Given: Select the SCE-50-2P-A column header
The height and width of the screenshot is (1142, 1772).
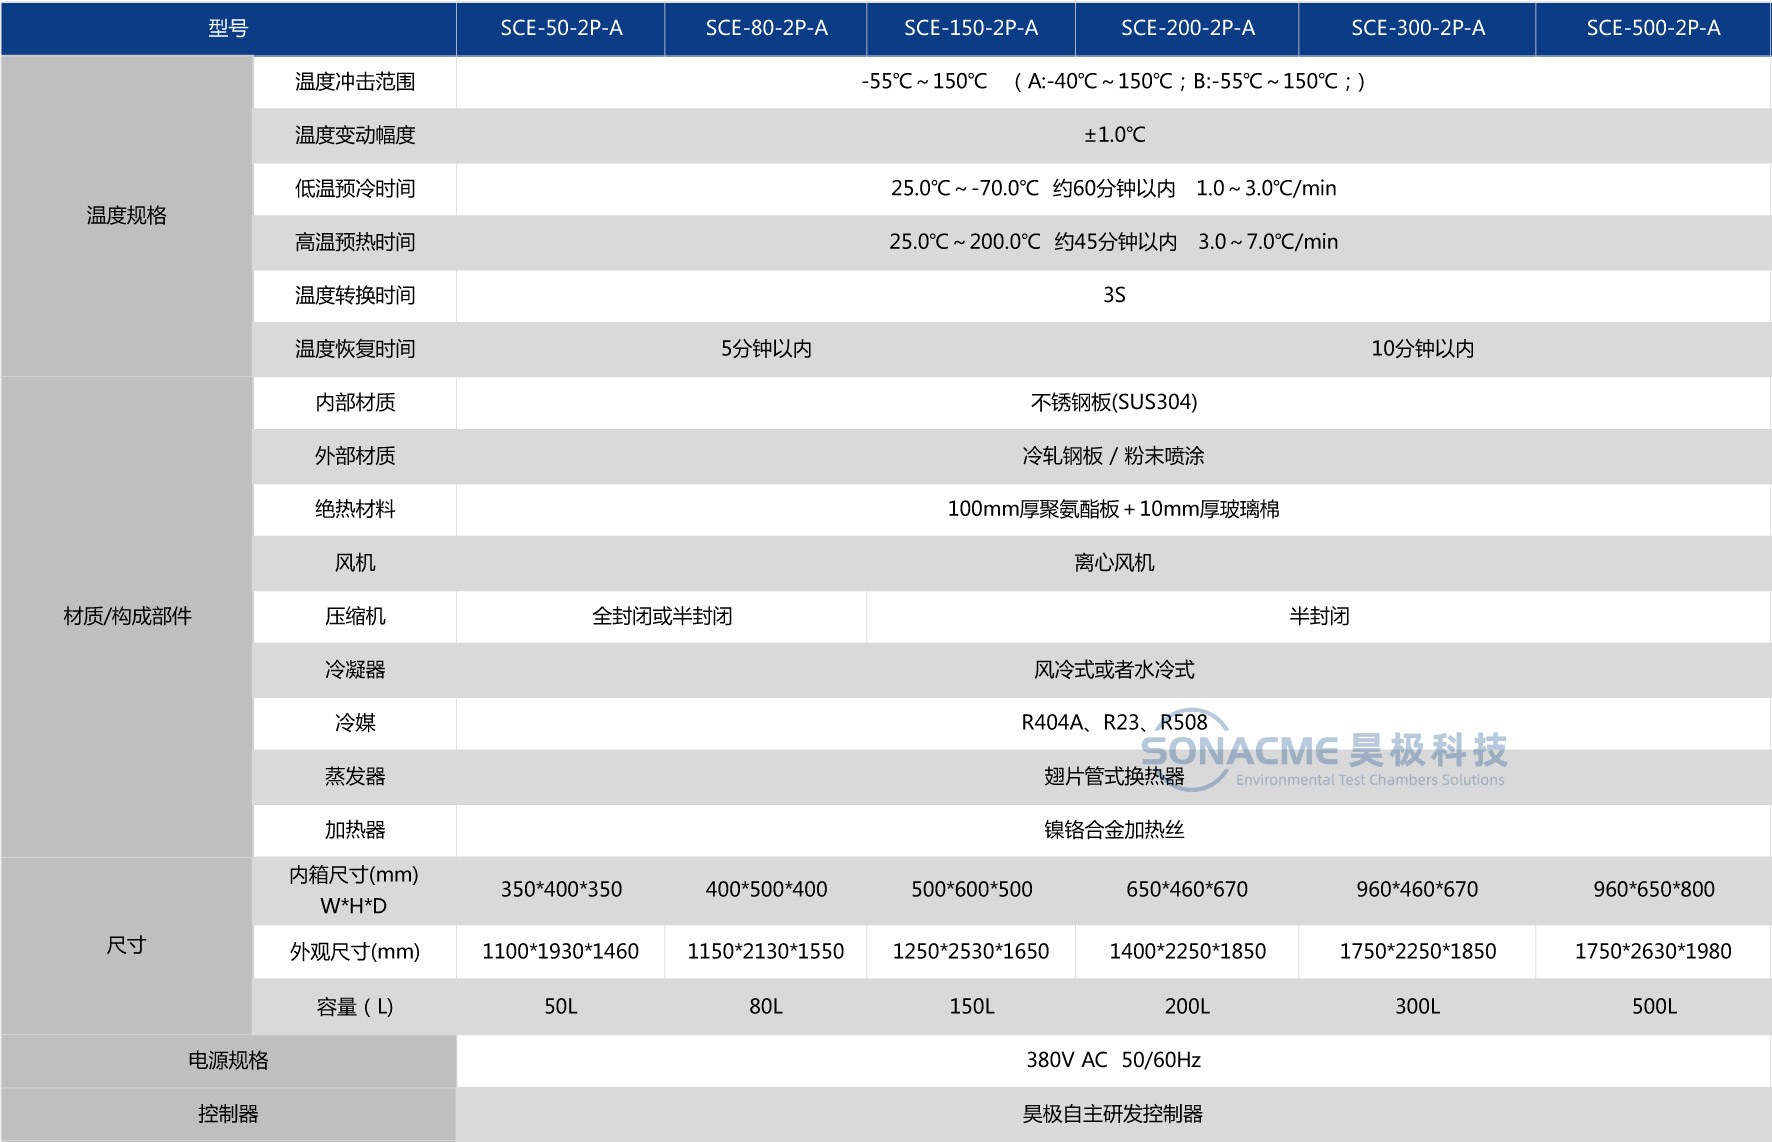Looking at the screenshot, I should click(x=561, y=28).
